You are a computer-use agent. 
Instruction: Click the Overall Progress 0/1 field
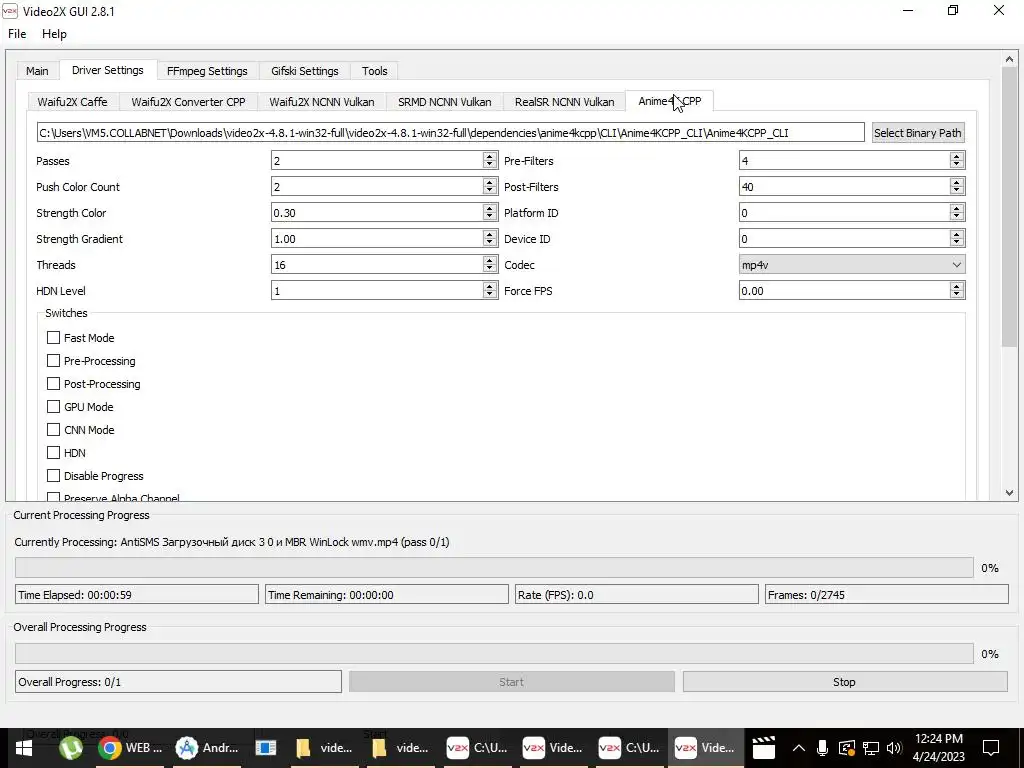point(178,682)
